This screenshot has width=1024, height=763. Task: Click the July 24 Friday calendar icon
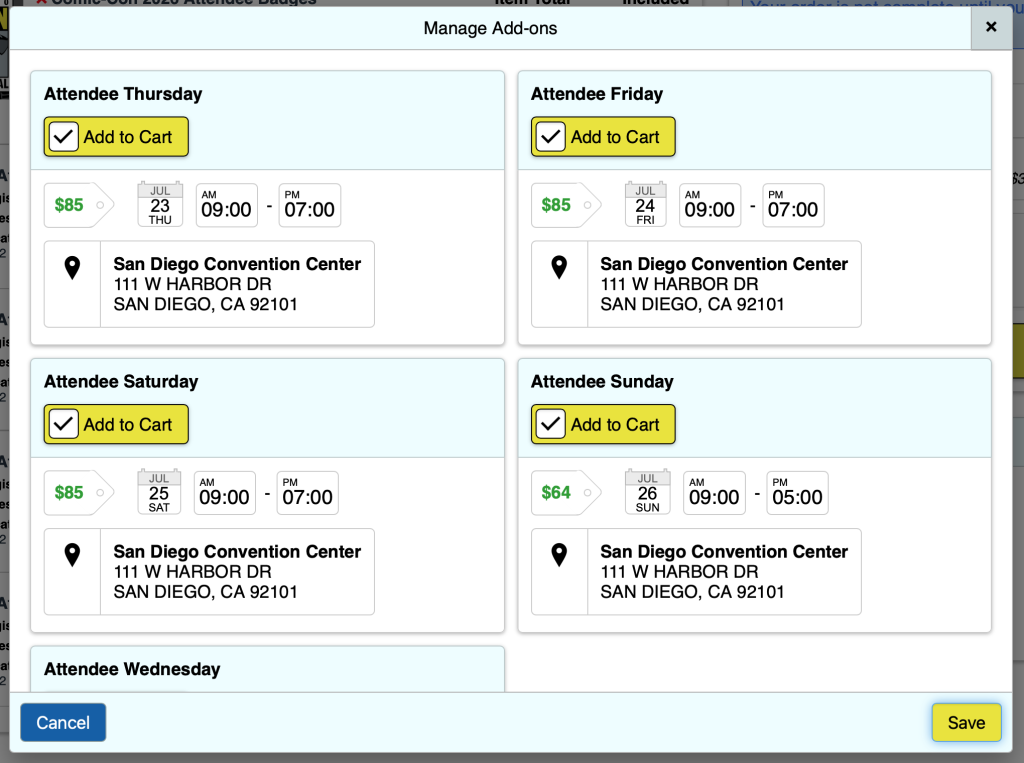[645, 204]
